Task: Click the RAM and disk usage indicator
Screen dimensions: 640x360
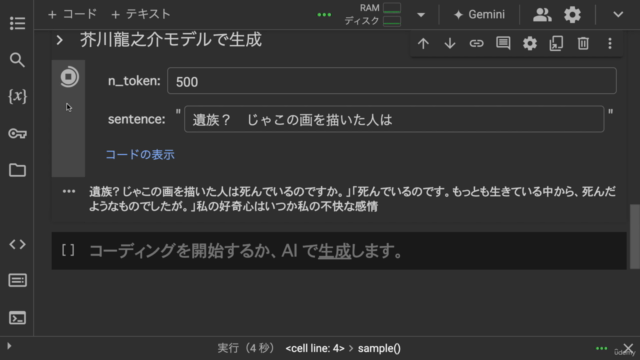Action: 373,15
